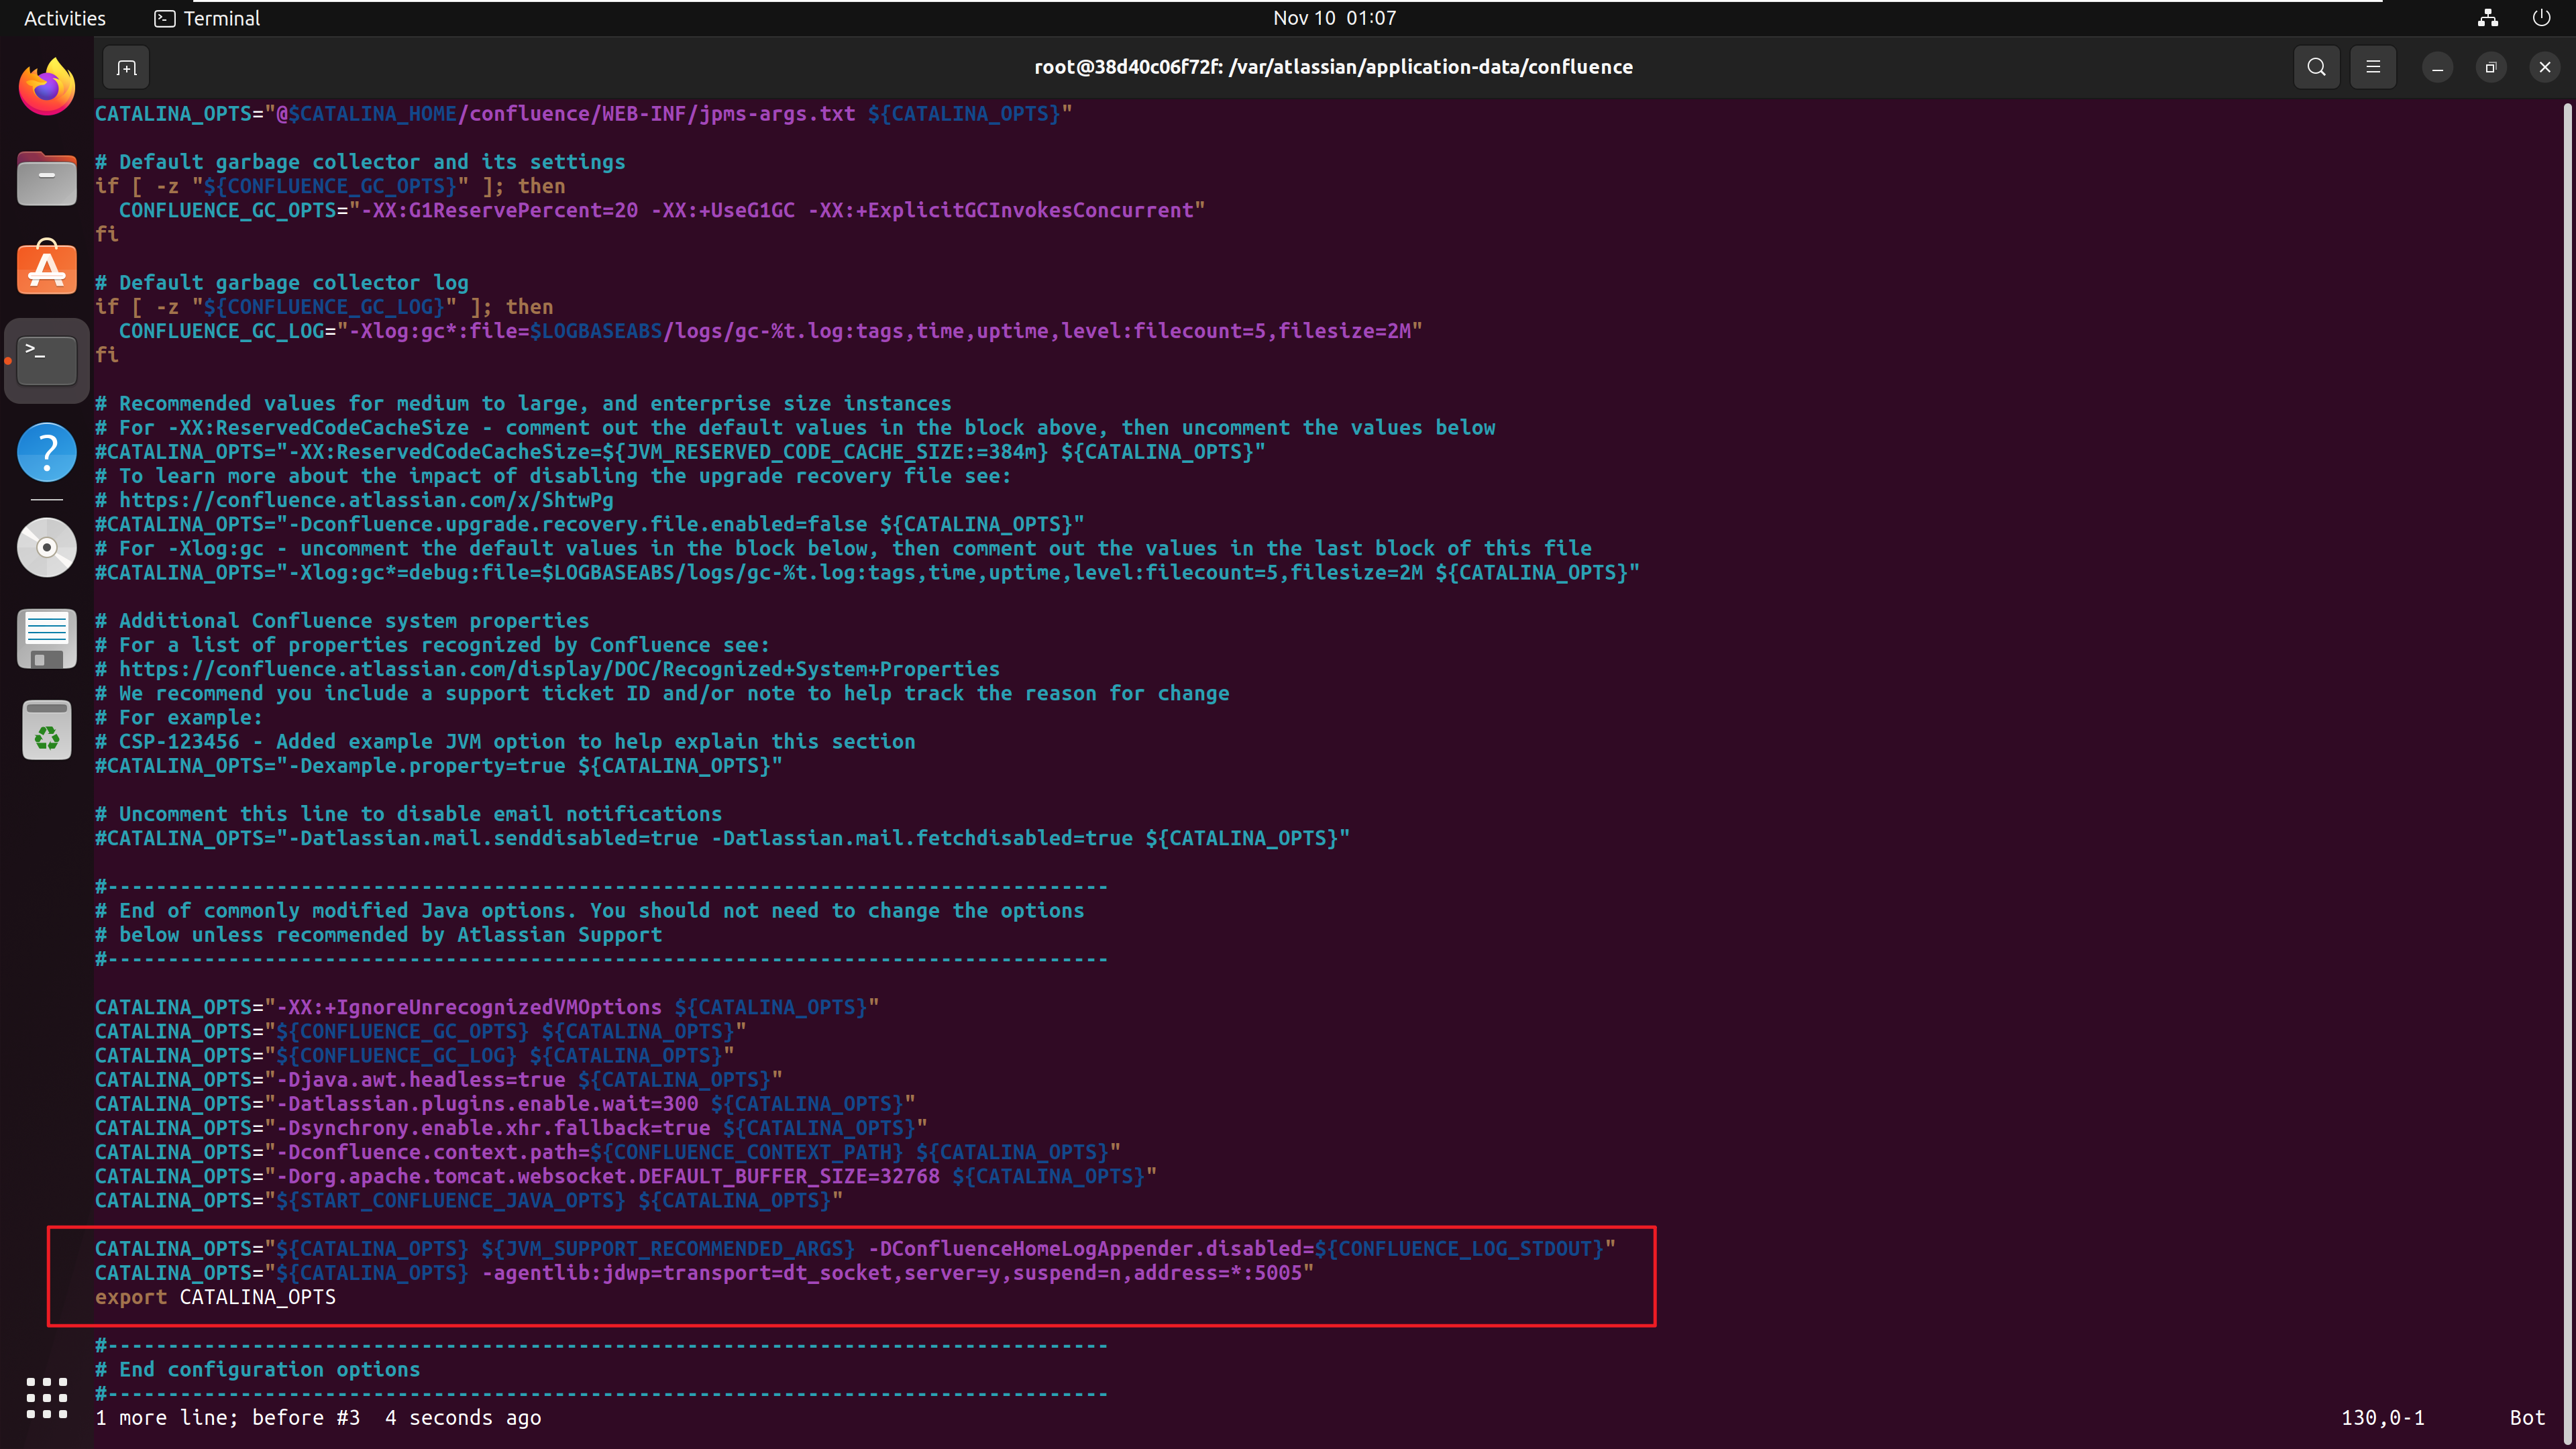Open the network status icon in top bar
Viewport: 2576px width, 1449px height.
point(2488,18)
